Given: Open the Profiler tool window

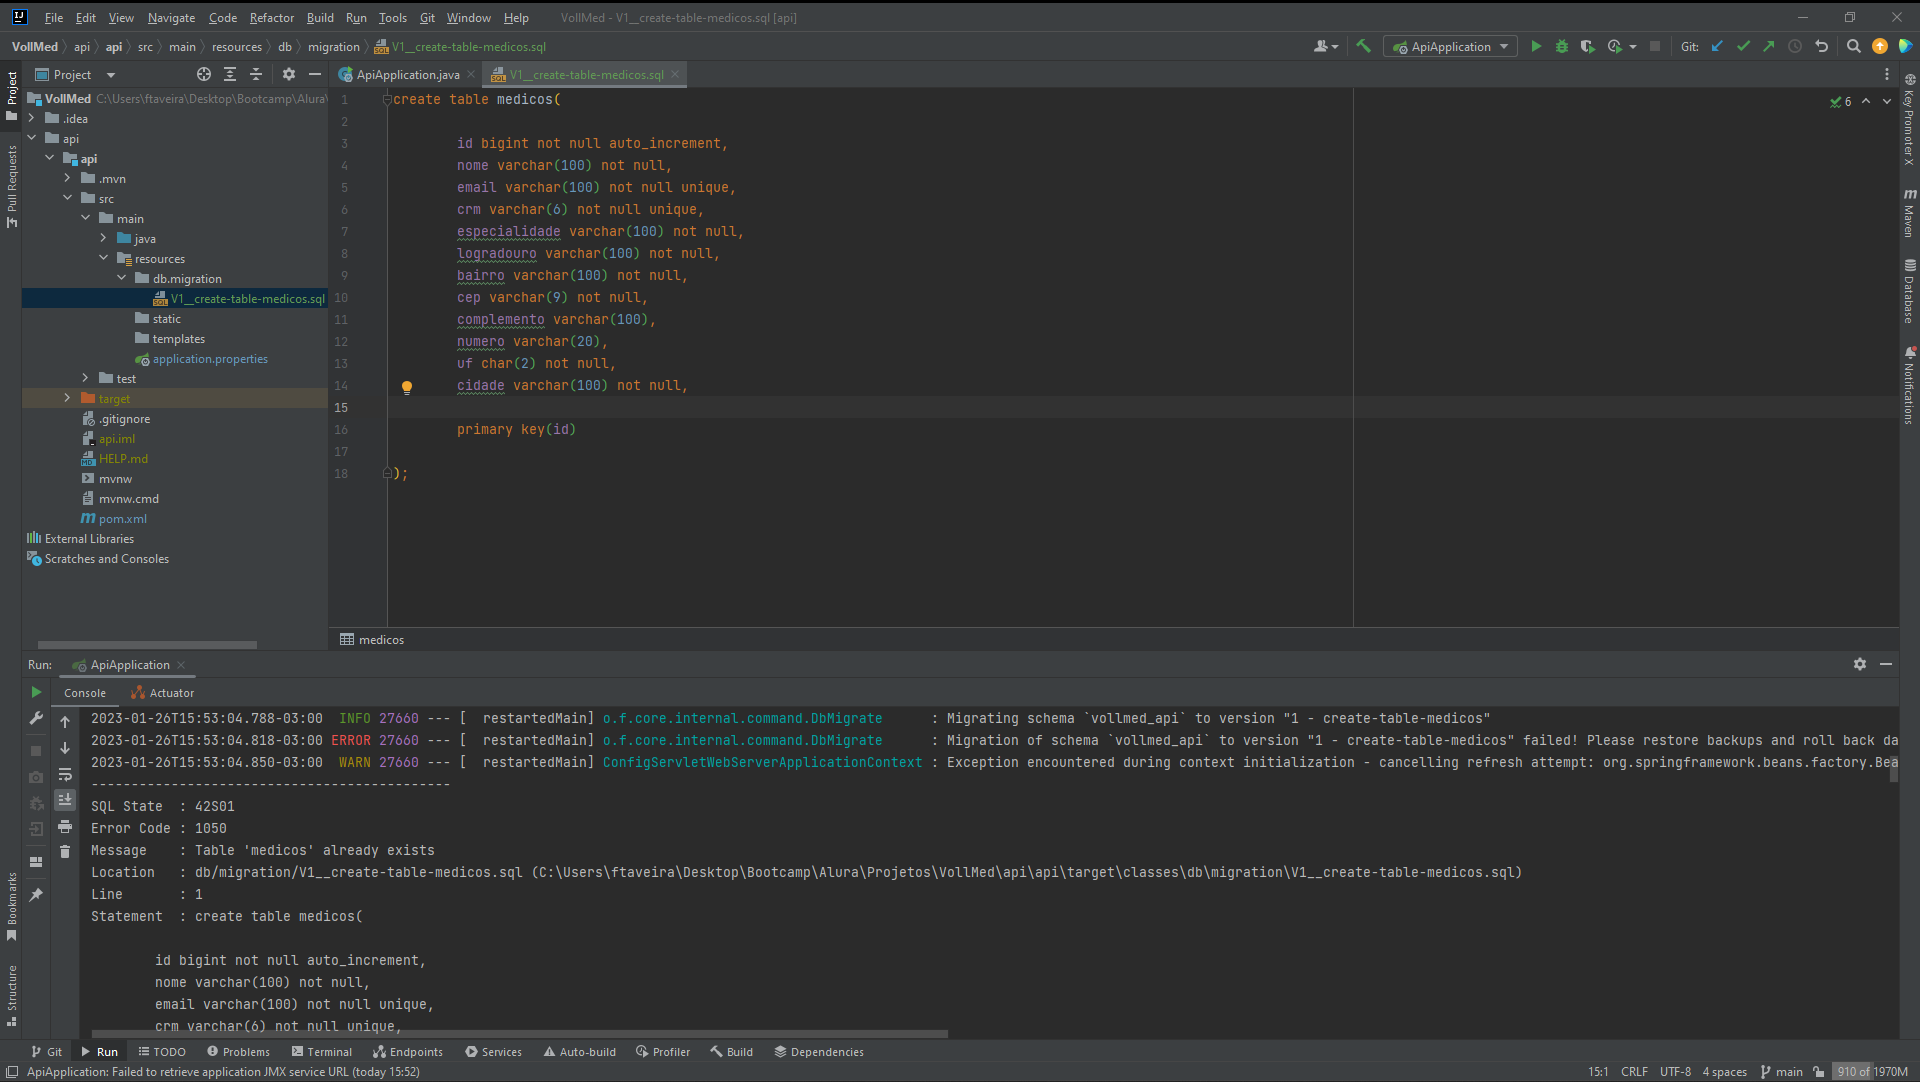Looking at the screenshot, I should (663, 1052).
